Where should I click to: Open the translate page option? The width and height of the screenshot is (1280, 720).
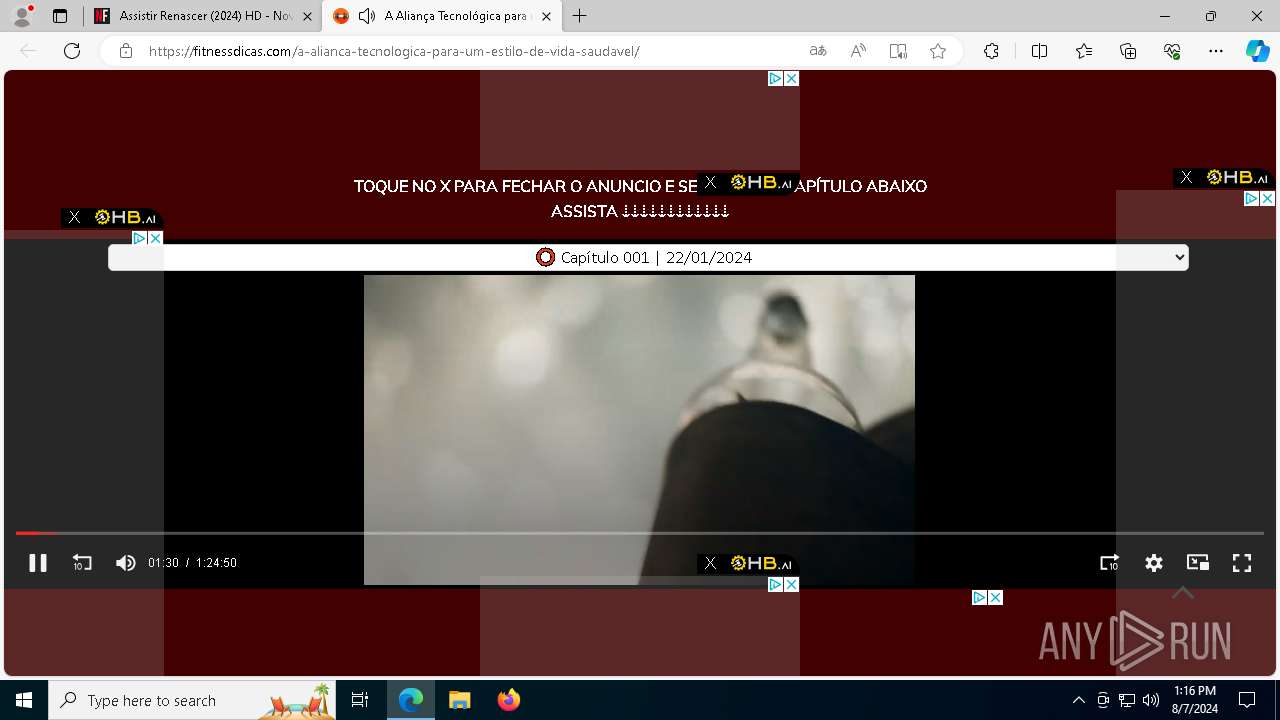click(818, 51)
